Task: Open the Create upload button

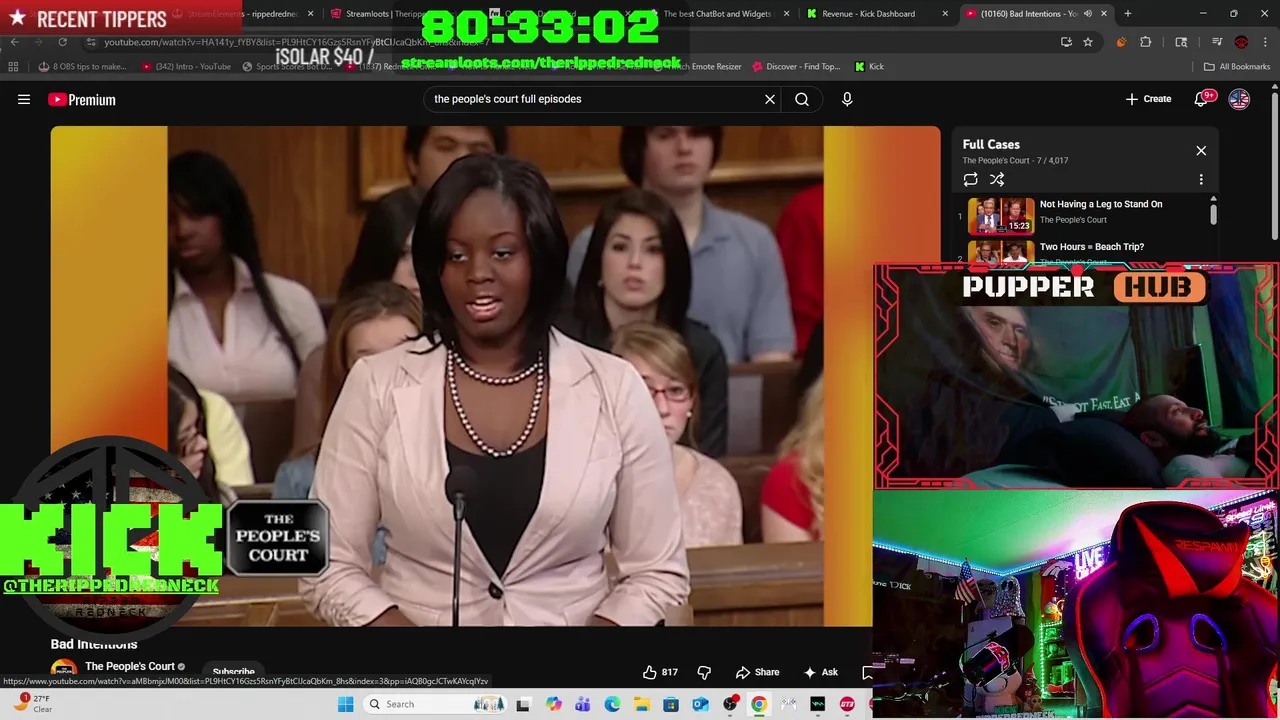Action: (x=1148, y=99)
